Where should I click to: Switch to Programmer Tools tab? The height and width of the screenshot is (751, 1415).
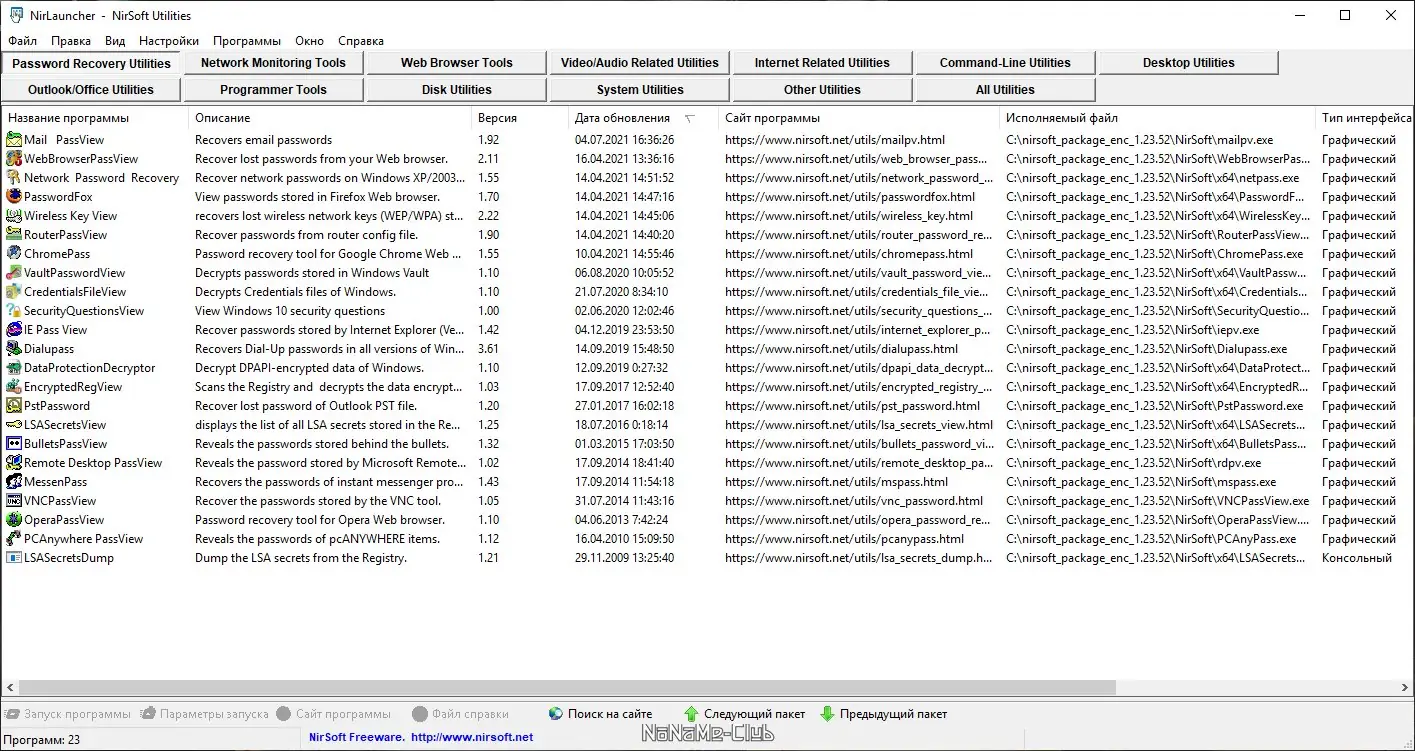[273, 90]
